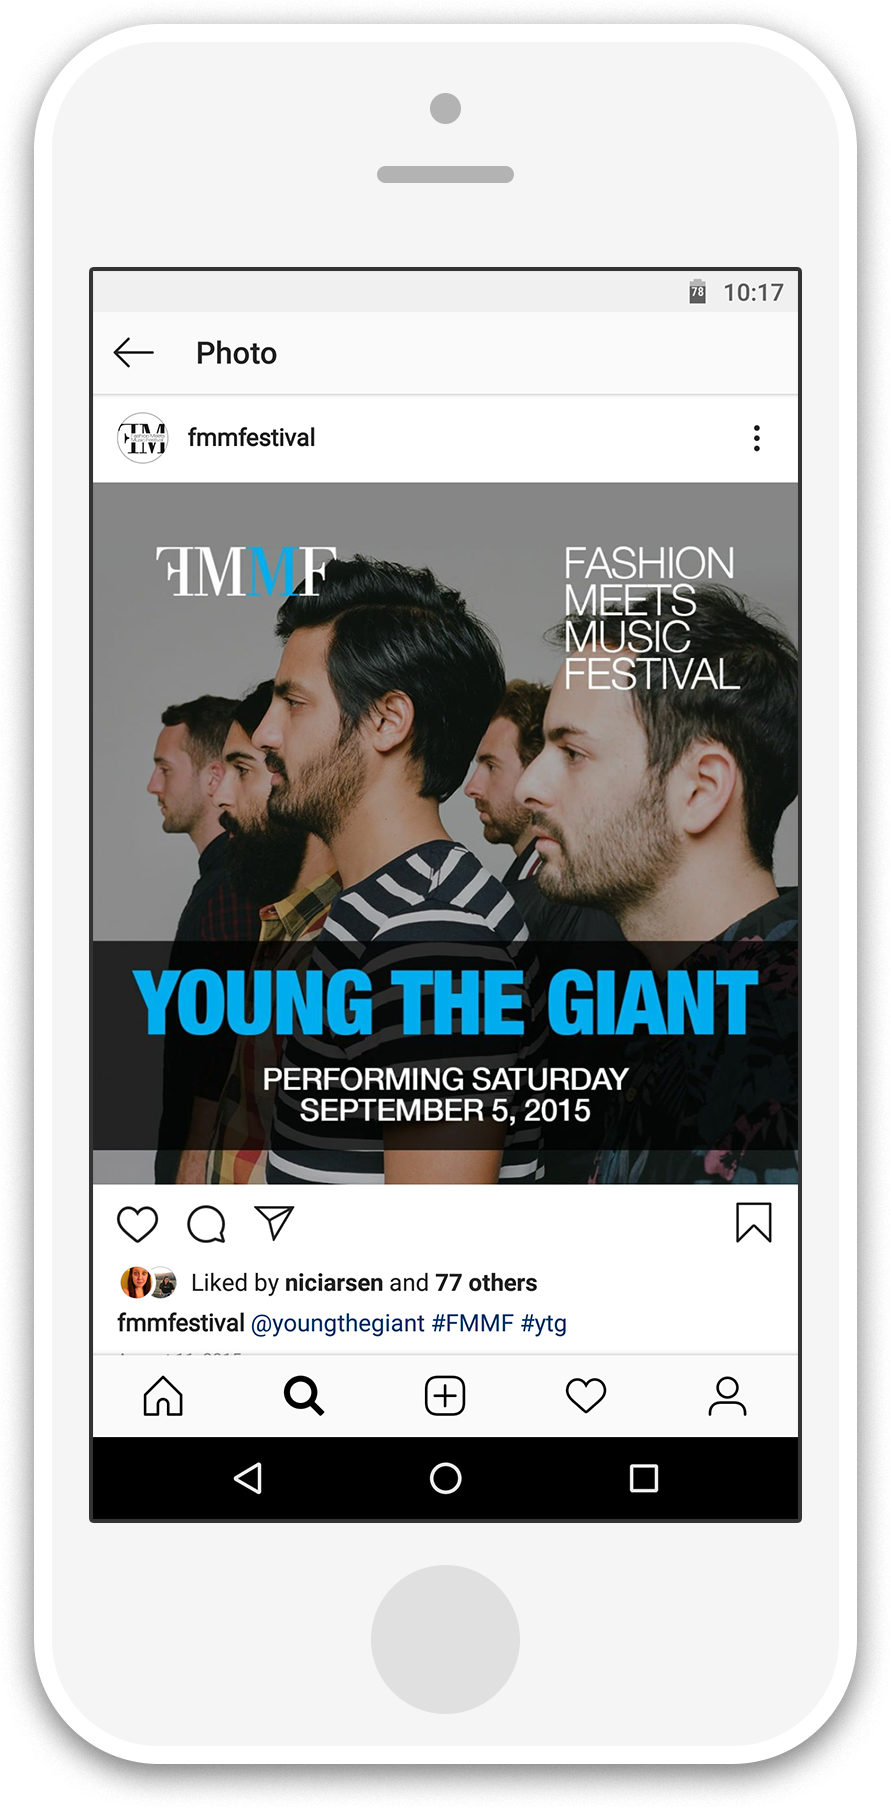Viewport: 891px width, 1808px height.
Task: Share the post using the paper plane icon
Action: [x=274, y=1222]
